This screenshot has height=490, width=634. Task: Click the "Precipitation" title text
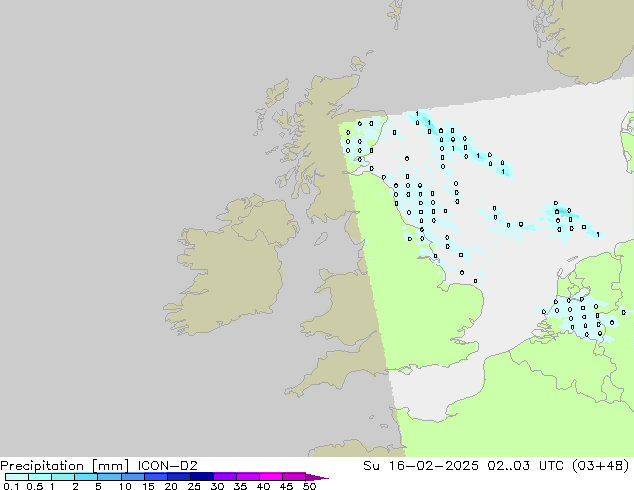tap(42, 466)
